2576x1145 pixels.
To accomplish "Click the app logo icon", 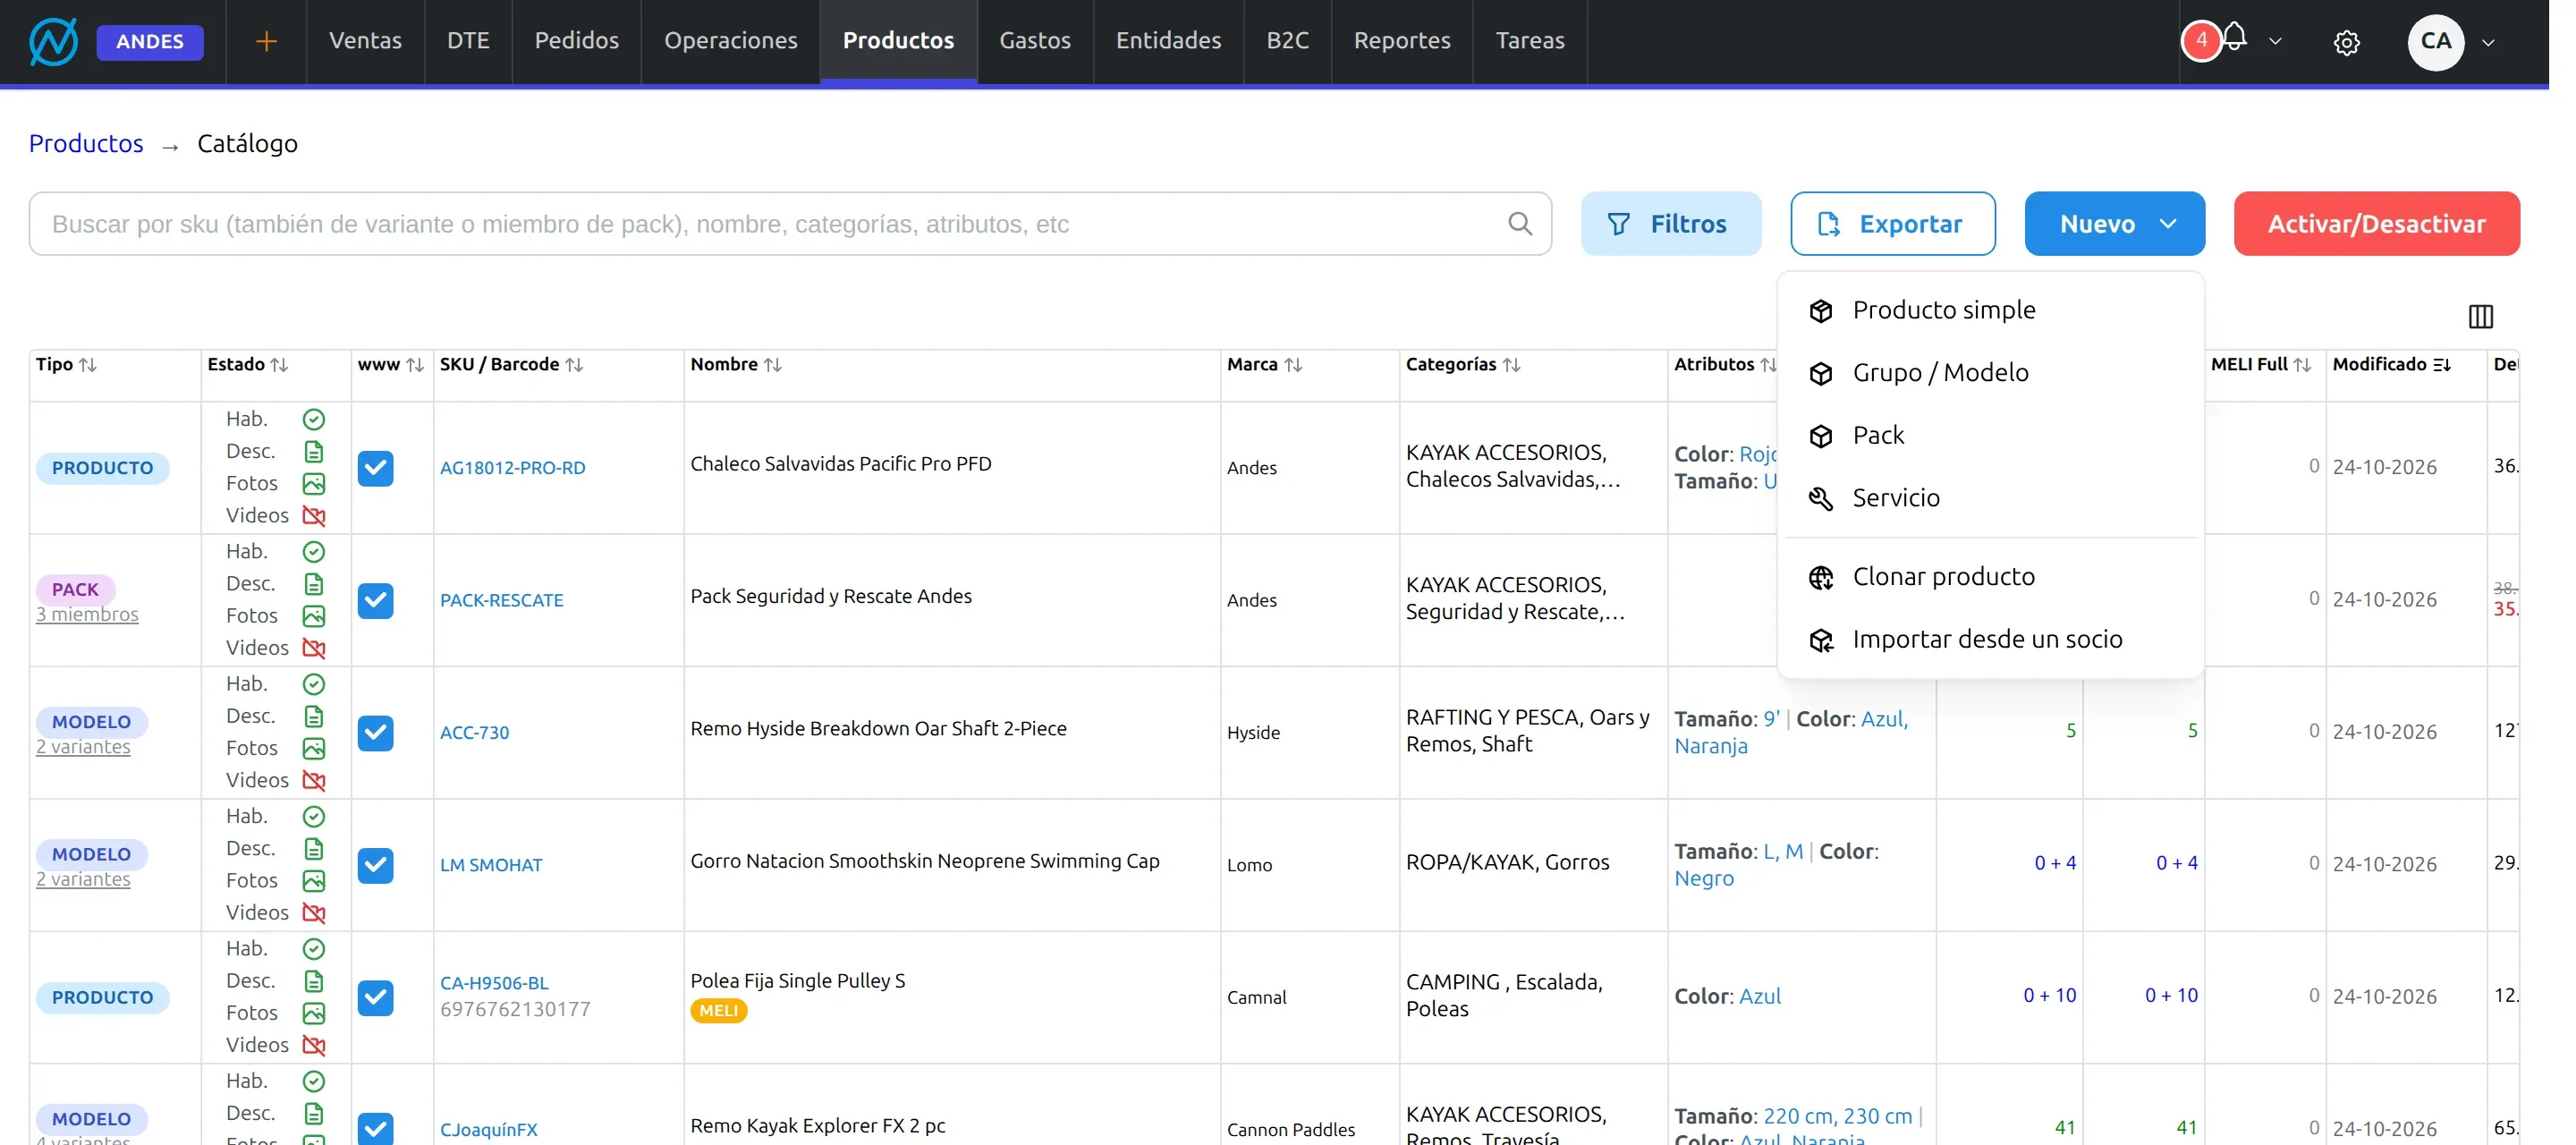I will click(53, 41).
